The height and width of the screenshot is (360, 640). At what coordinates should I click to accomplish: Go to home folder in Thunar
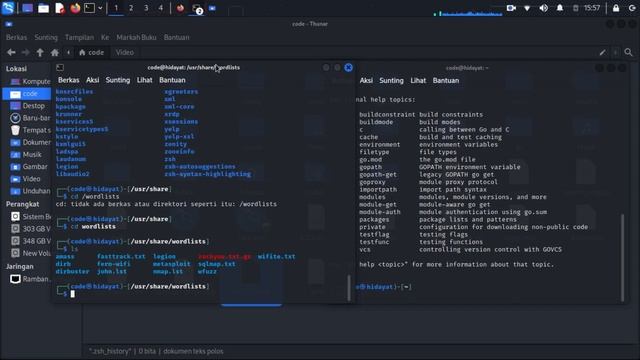(x=55, y=52)
